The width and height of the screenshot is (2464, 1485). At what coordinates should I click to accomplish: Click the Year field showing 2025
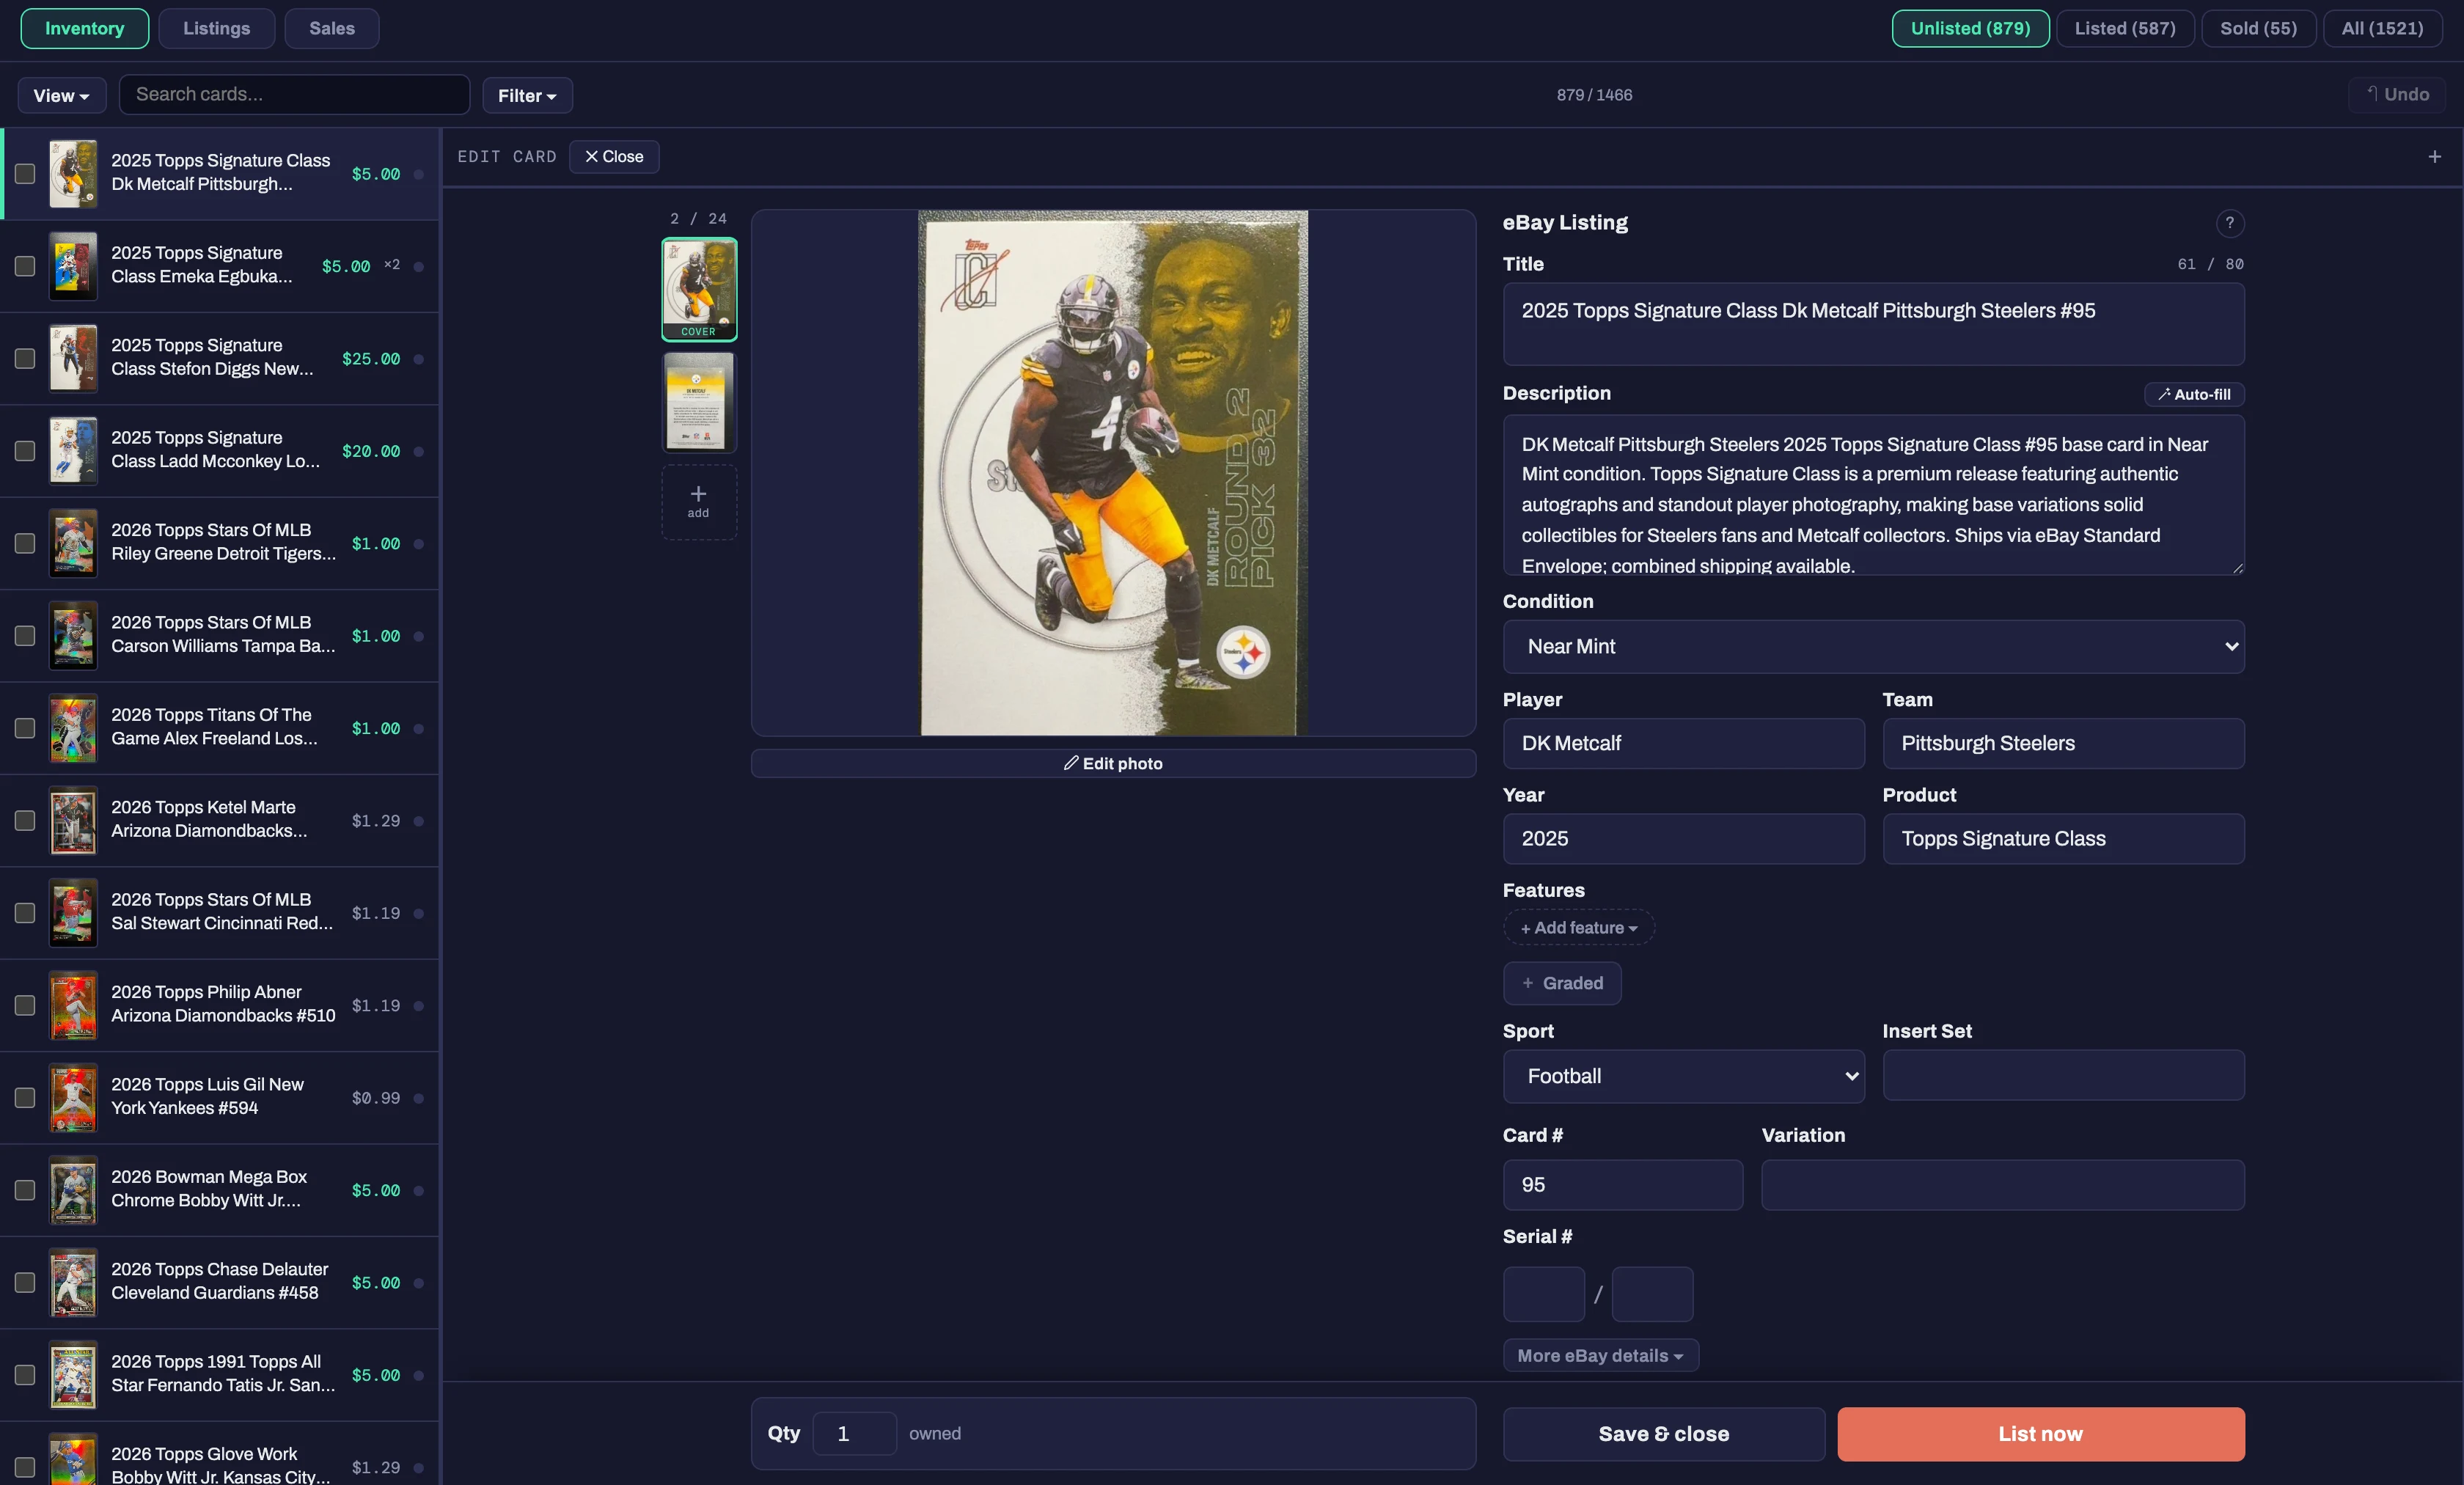(x=1683, y=838)
